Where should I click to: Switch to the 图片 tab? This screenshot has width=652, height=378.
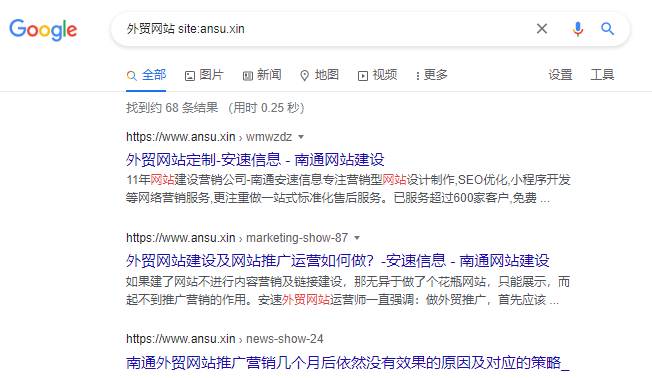pos(204,75)
